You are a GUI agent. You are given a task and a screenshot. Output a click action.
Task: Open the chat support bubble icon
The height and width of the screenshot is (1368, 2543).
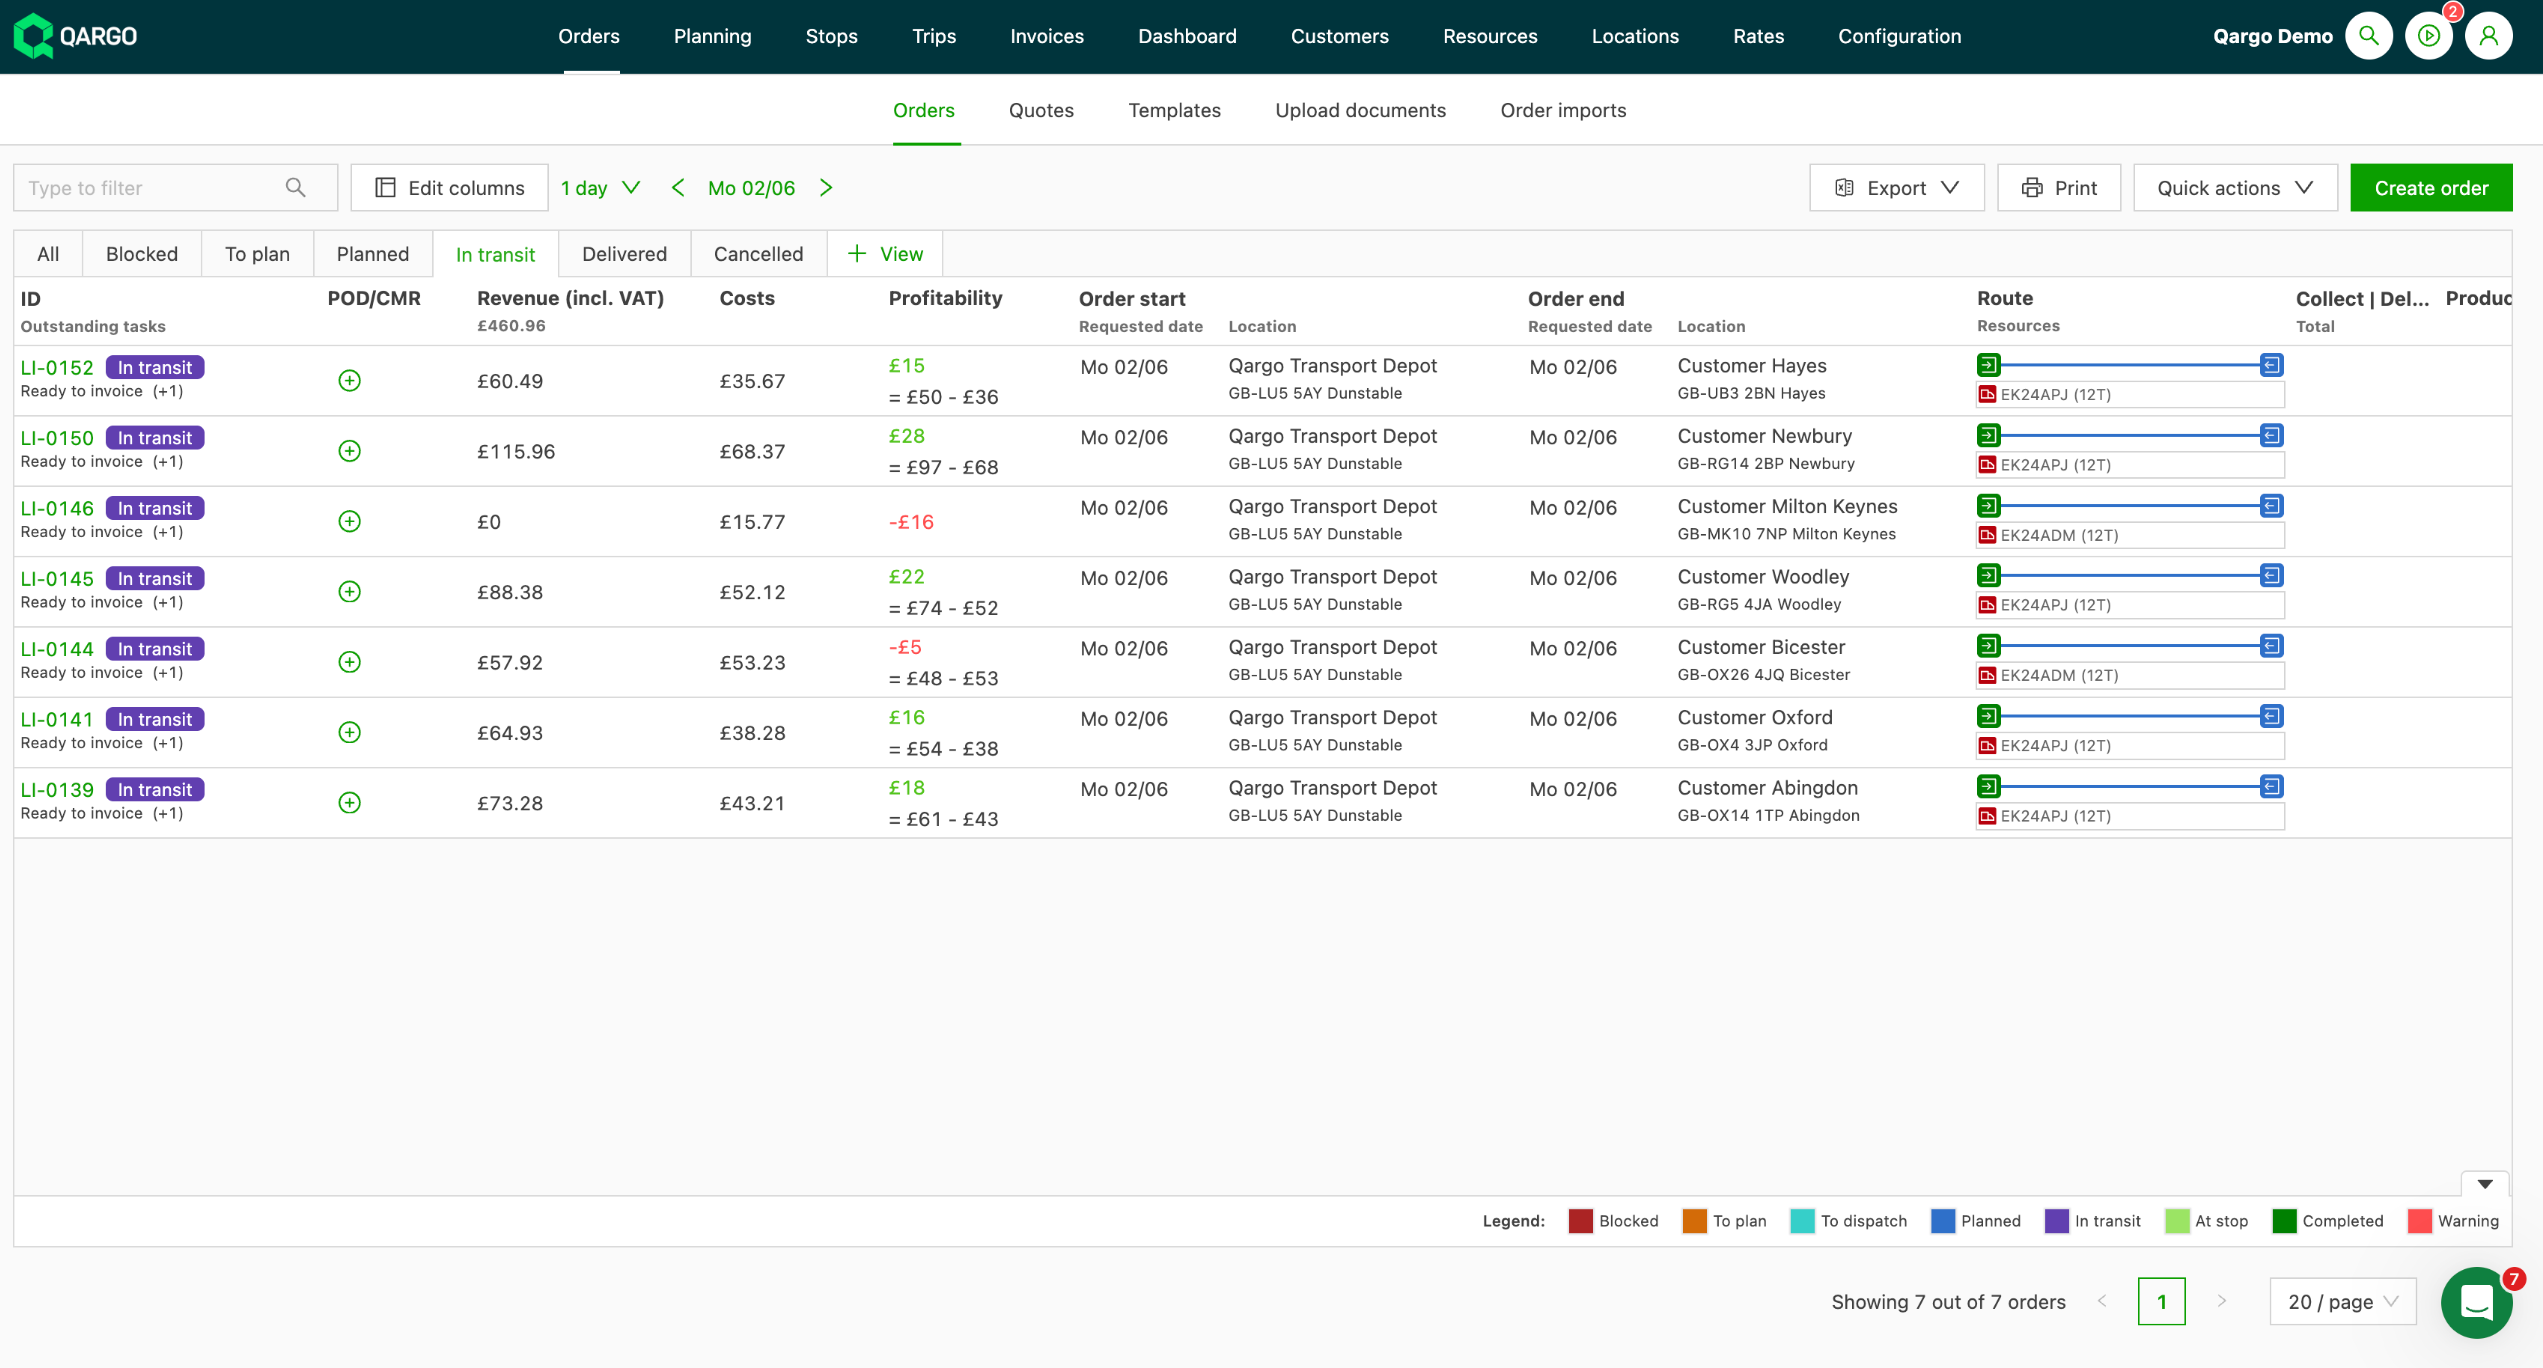(2476, 1302)
